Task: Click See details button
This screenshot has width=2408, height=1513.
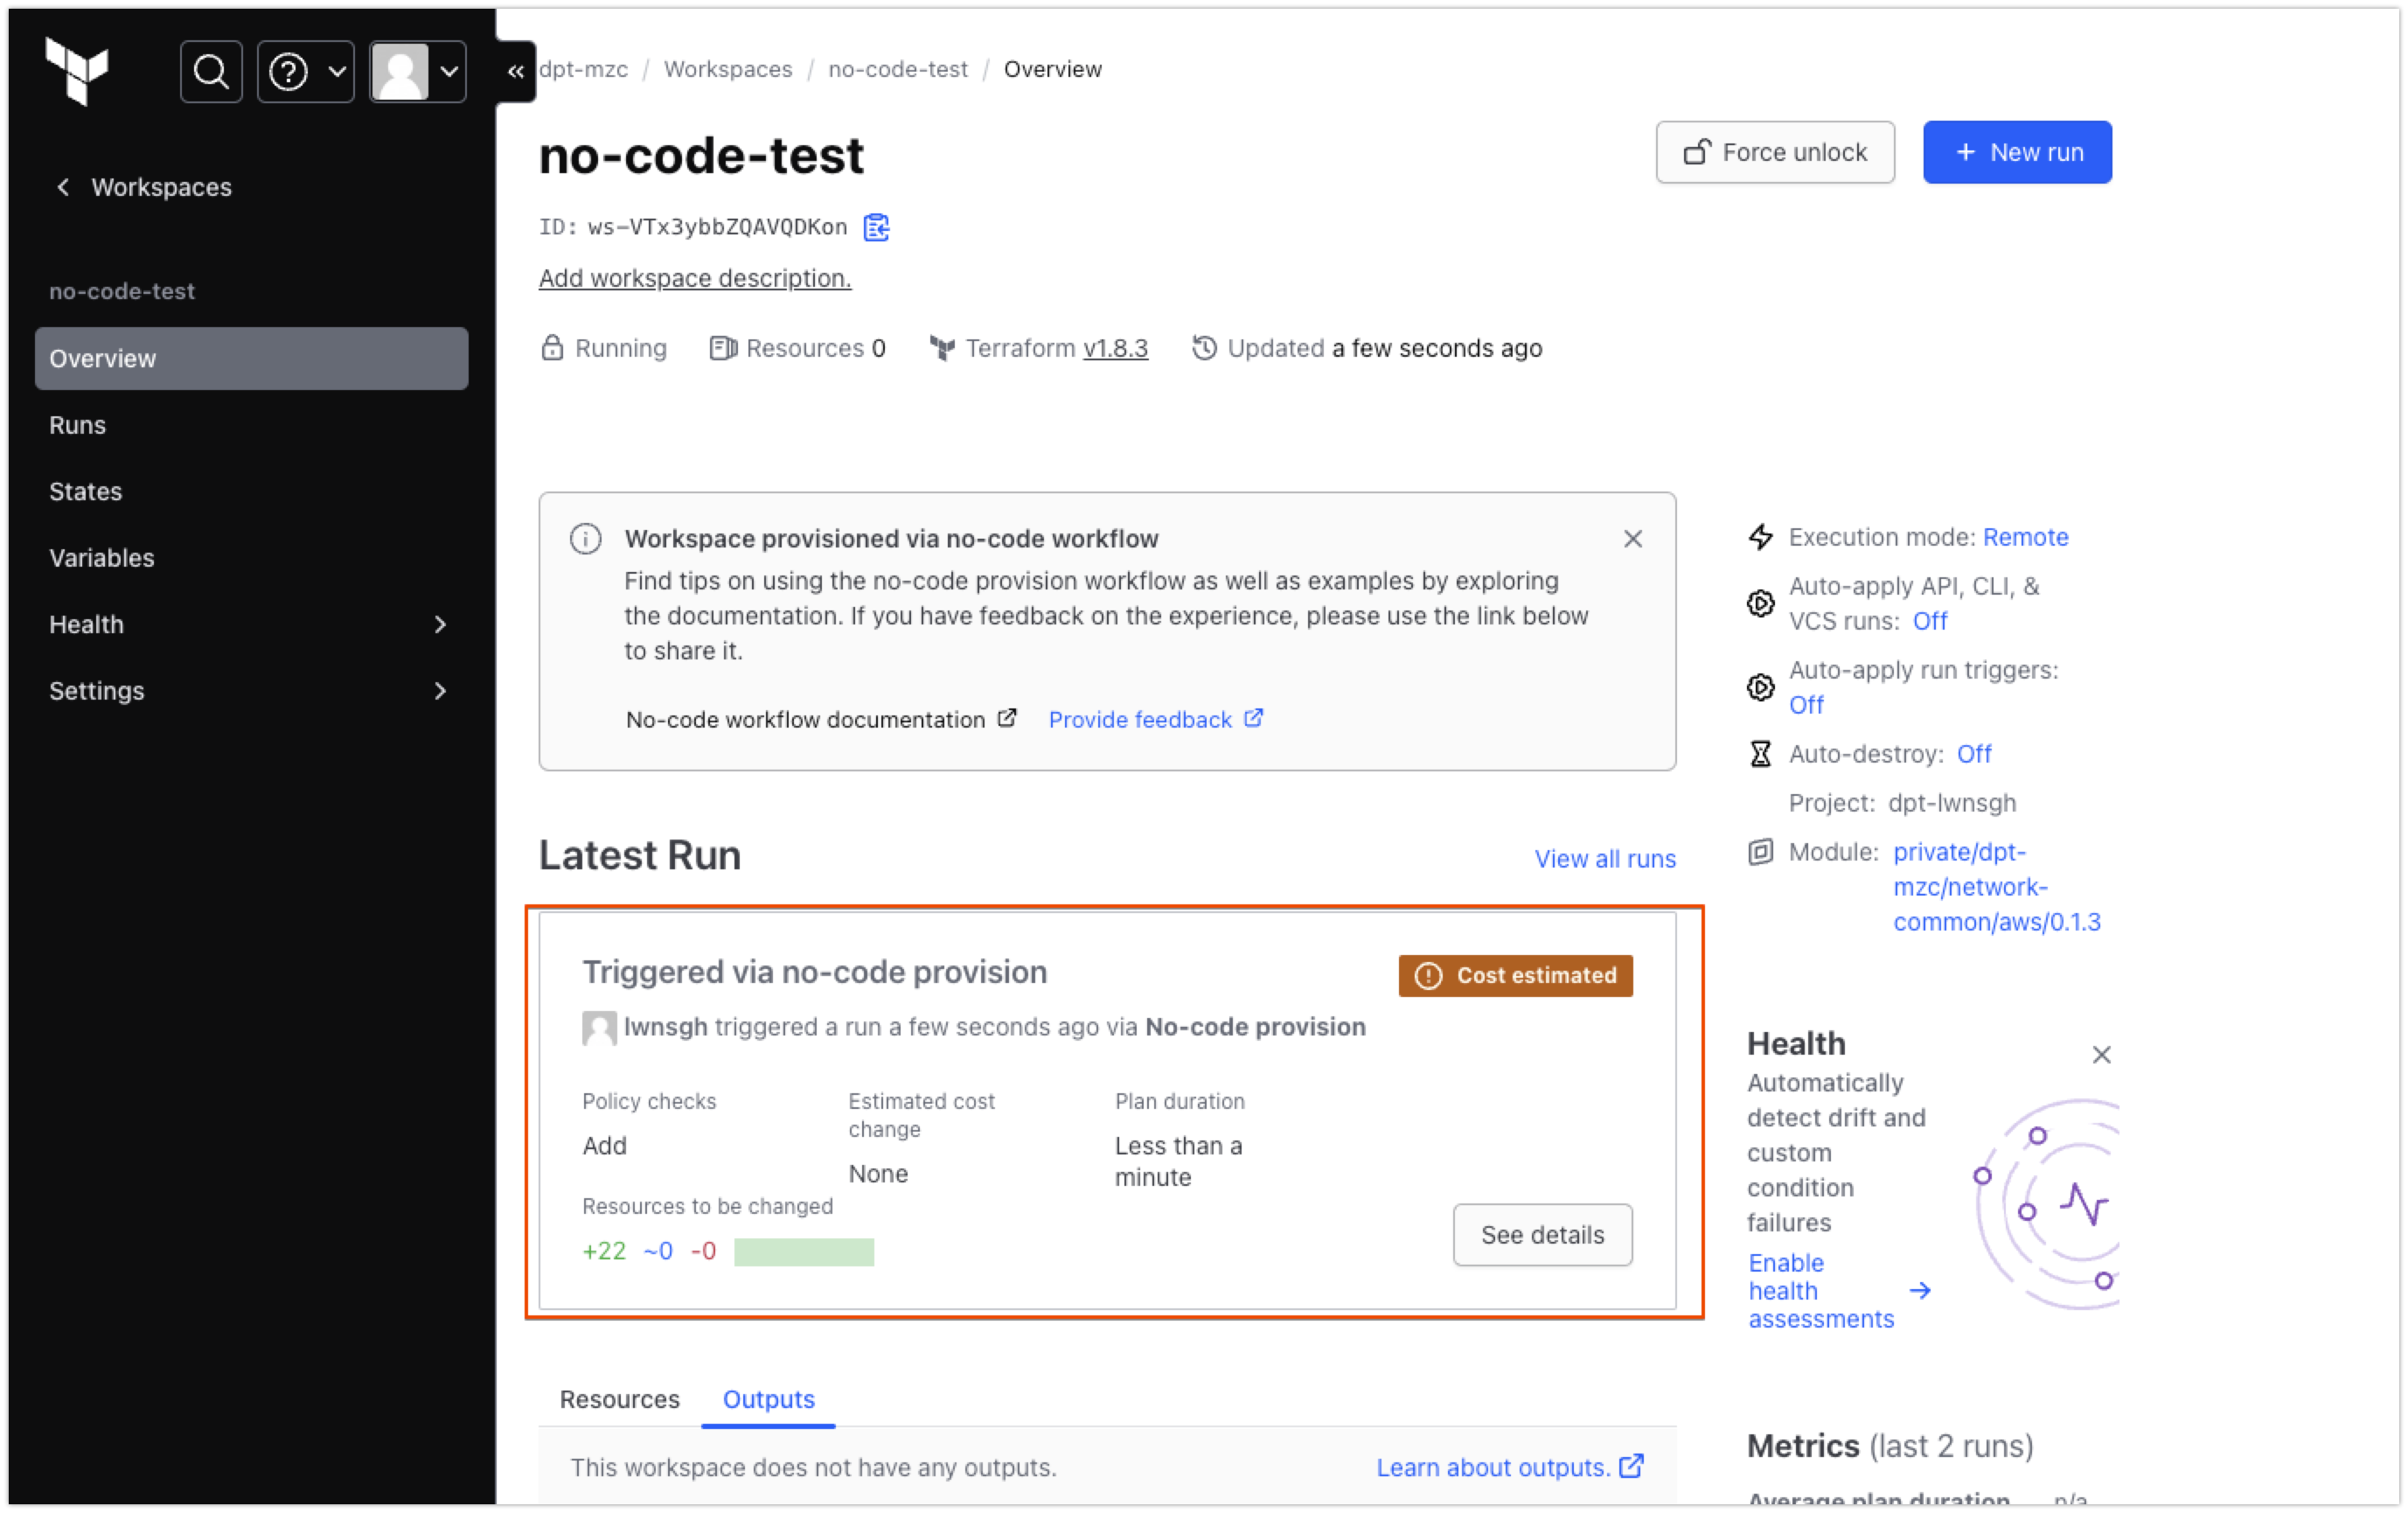Action: (x=1542, y=1235)
